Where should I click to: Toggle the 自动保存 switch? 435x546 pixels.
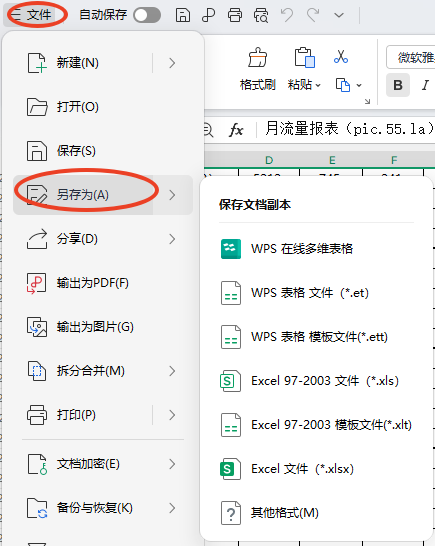coord(147,15)
